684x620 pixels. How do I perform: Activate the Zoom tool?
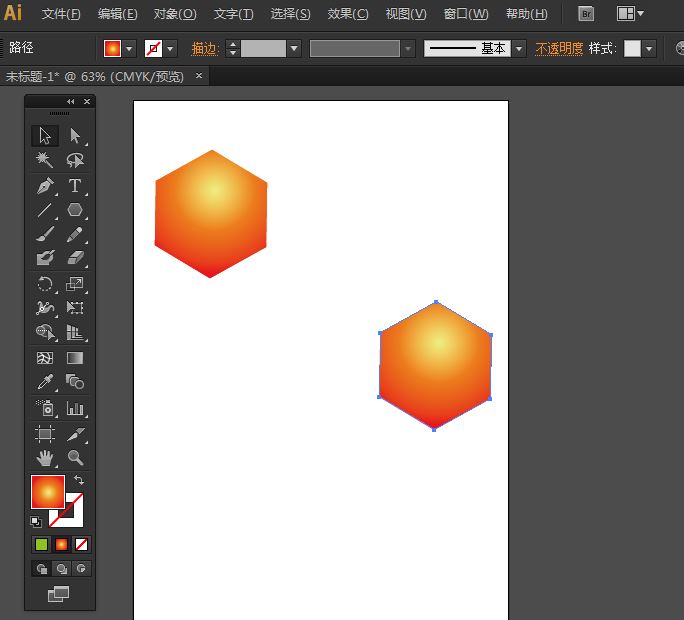pos(75,458)
